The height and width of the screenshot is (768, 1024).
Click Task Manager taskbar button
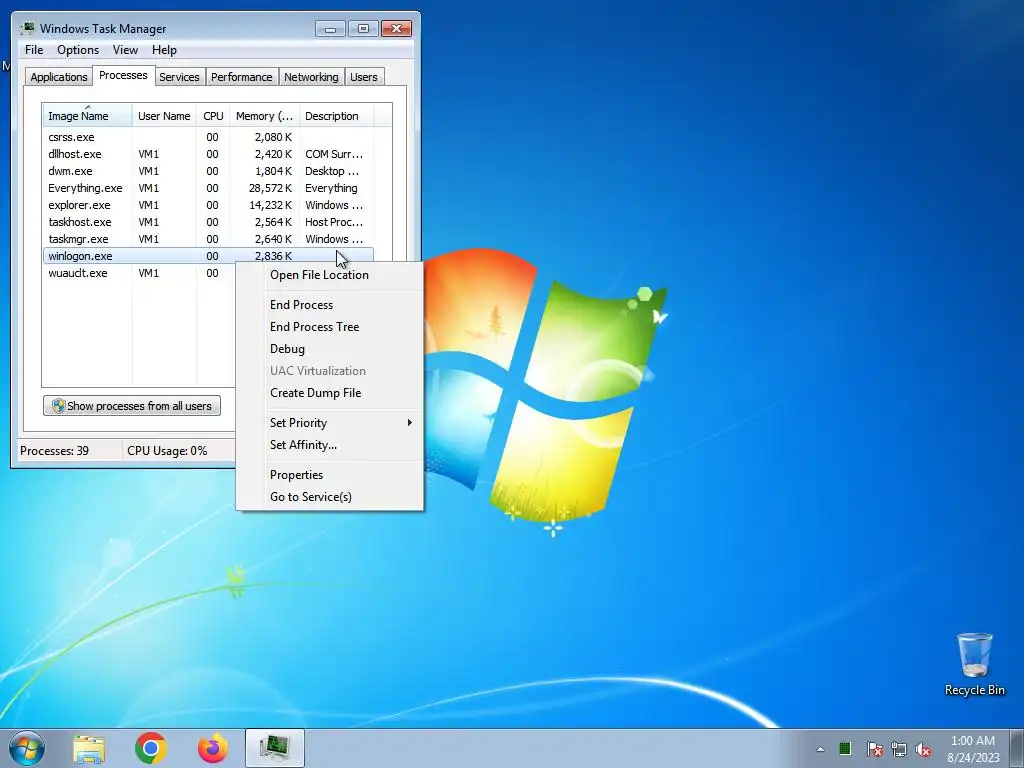275,748
